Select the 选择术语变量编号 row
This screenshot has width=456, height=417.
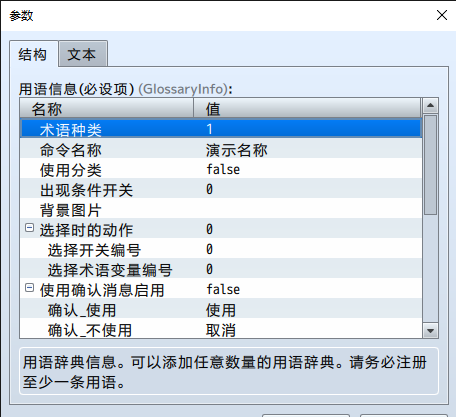(x=221, y=269)
